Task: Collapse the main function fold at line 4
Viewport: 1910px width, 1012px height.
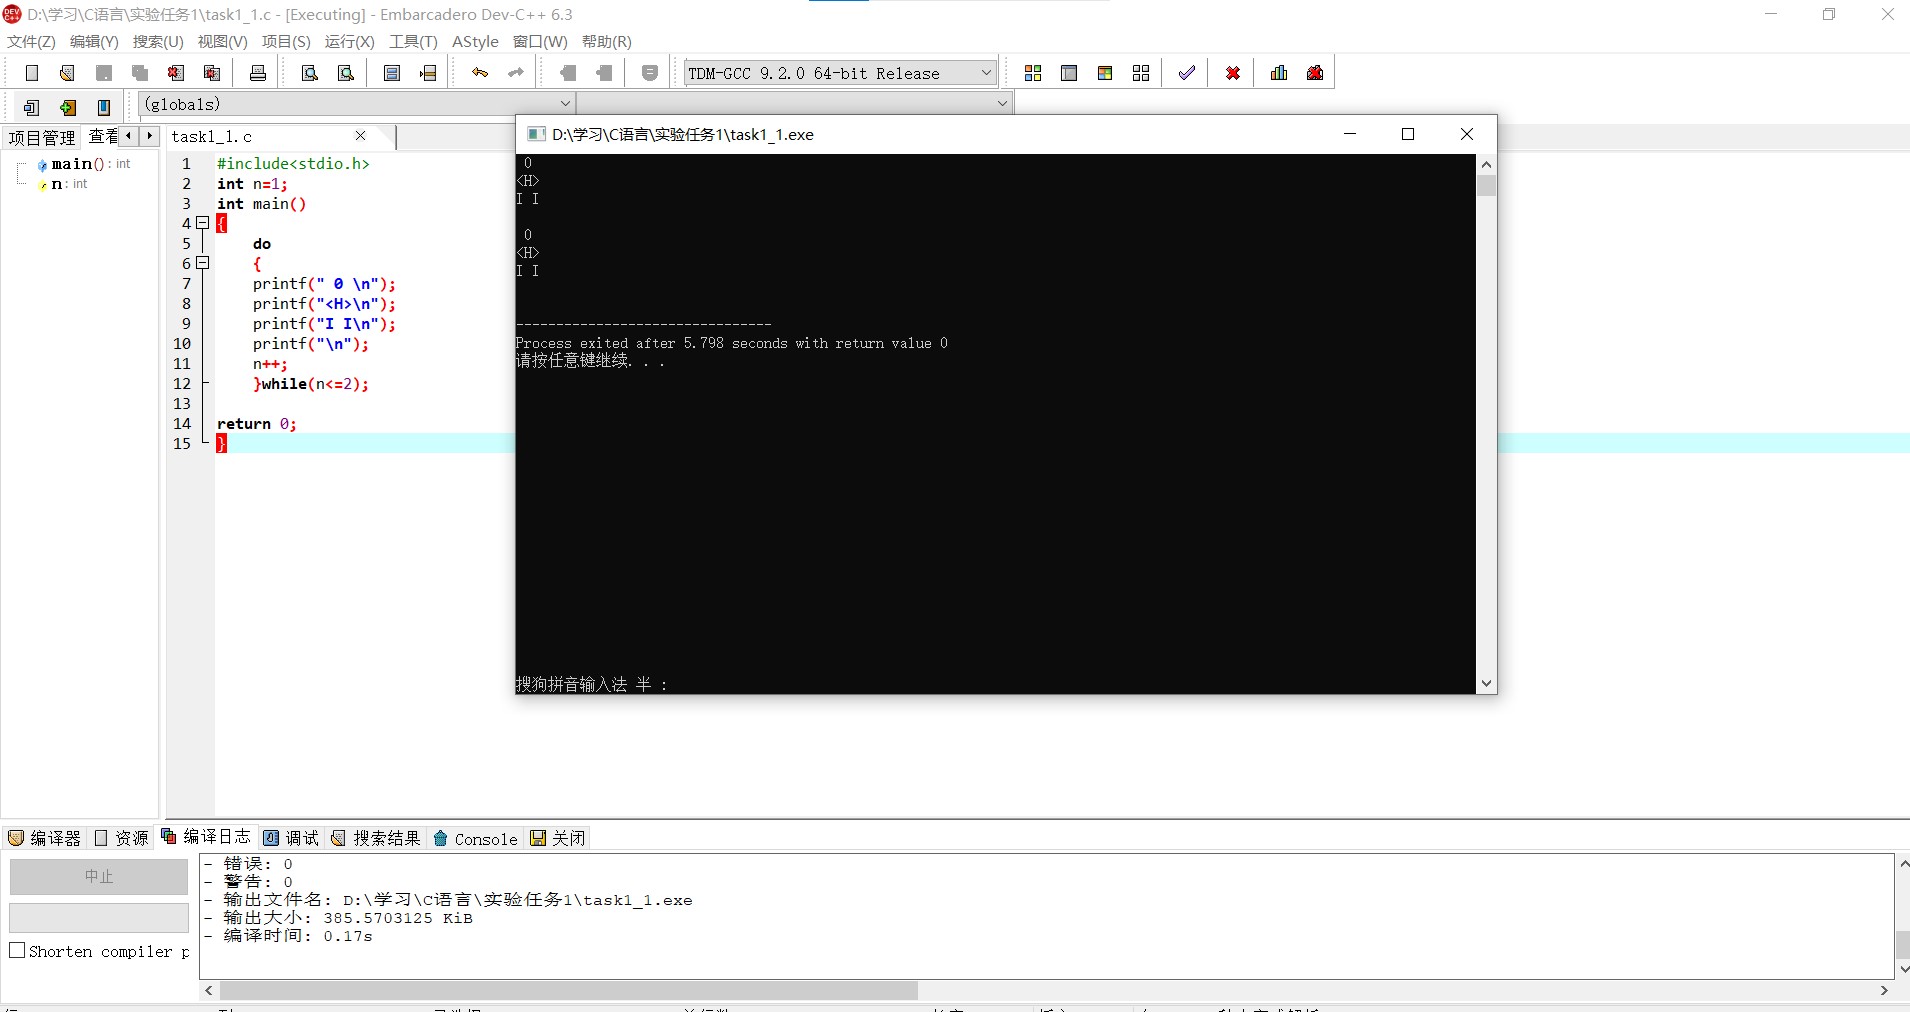Action: (x=202, y=223)
